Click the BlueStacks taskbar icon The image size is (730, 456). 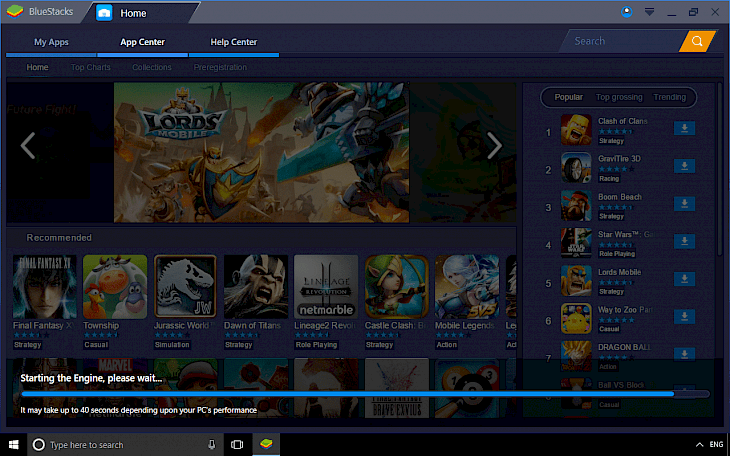[x=266, y=444]
